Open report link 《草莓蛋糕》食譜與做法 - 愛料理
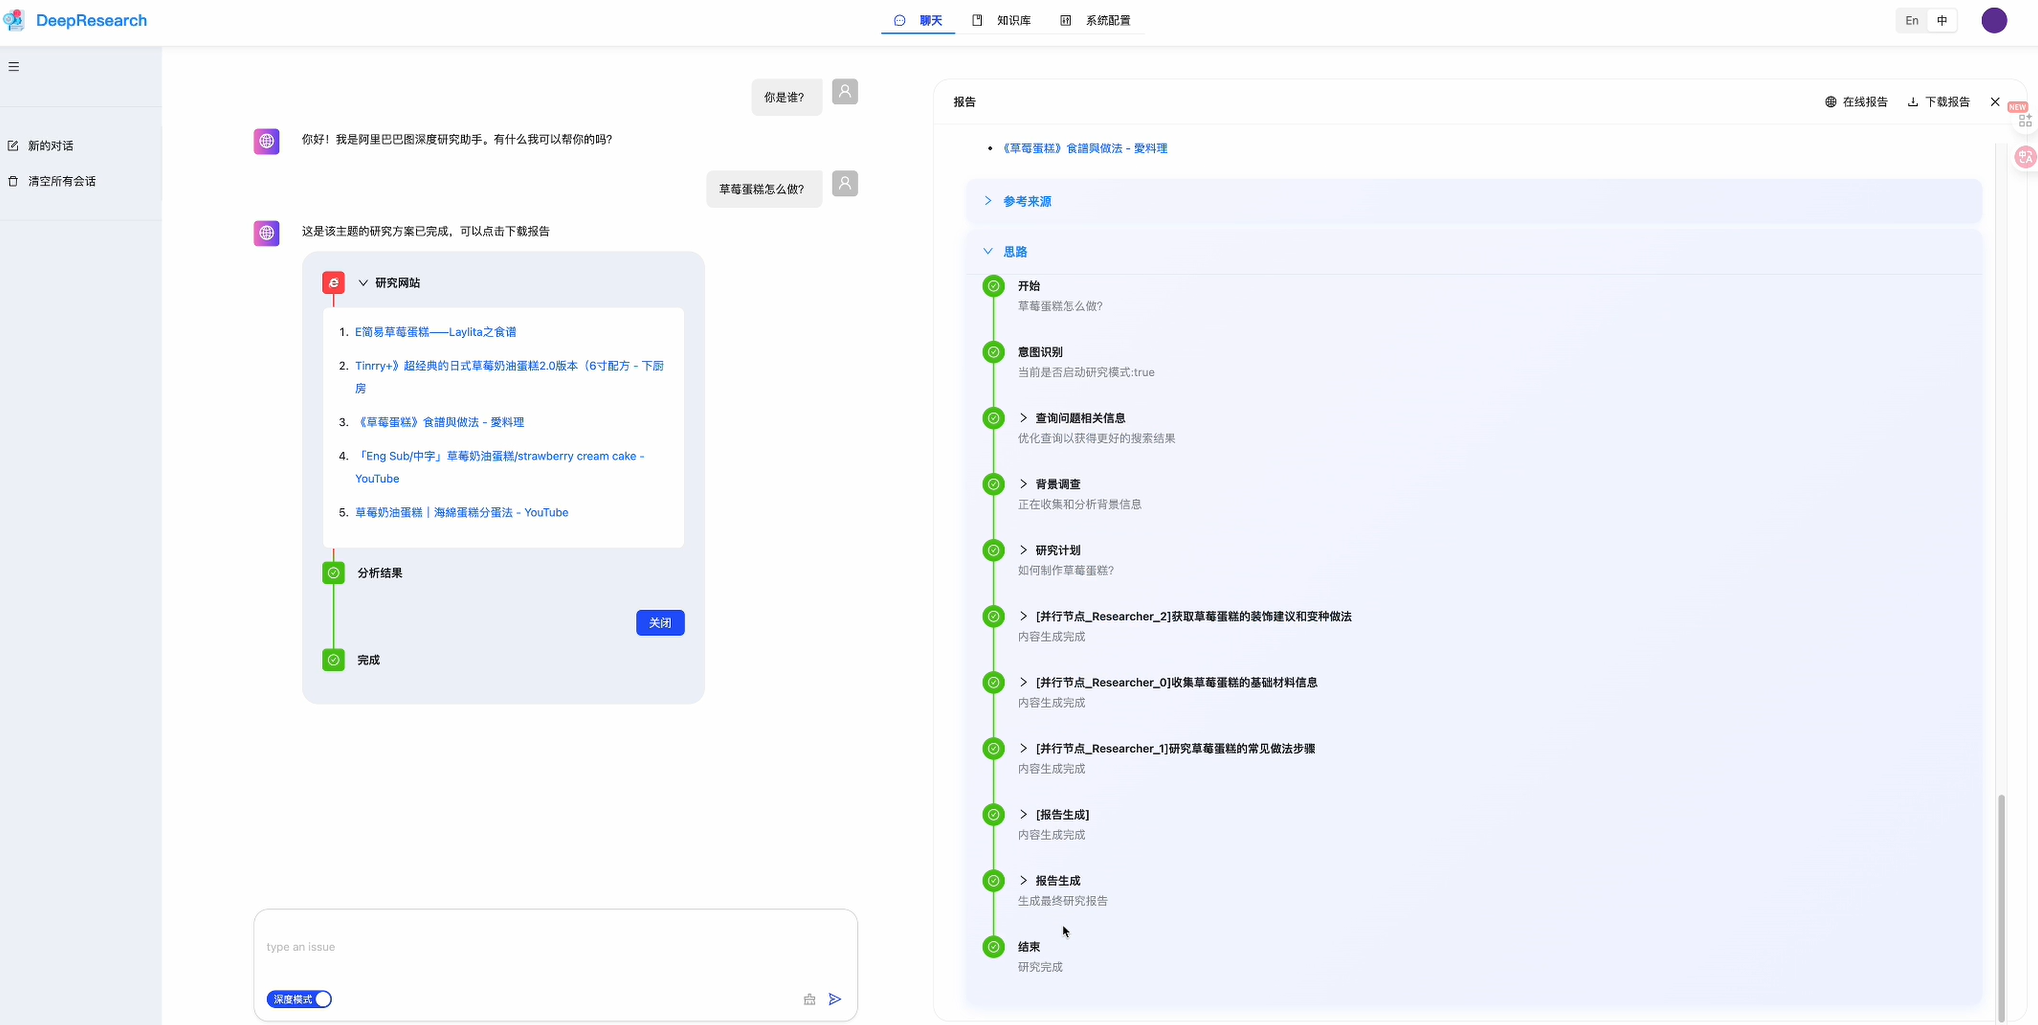Viewport: 2038px width, 1025px height. [x=1085, y=148]
